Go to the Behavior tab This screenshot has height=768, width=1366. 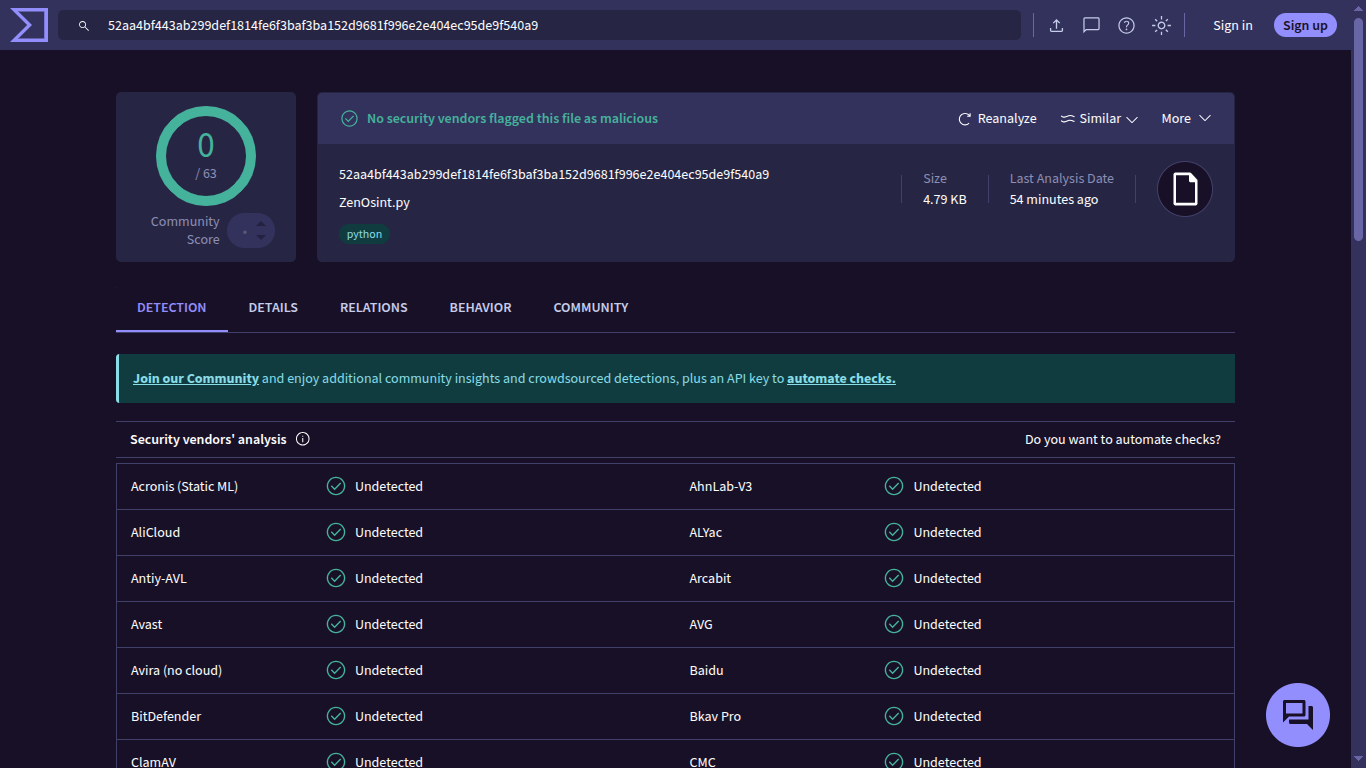481,308
